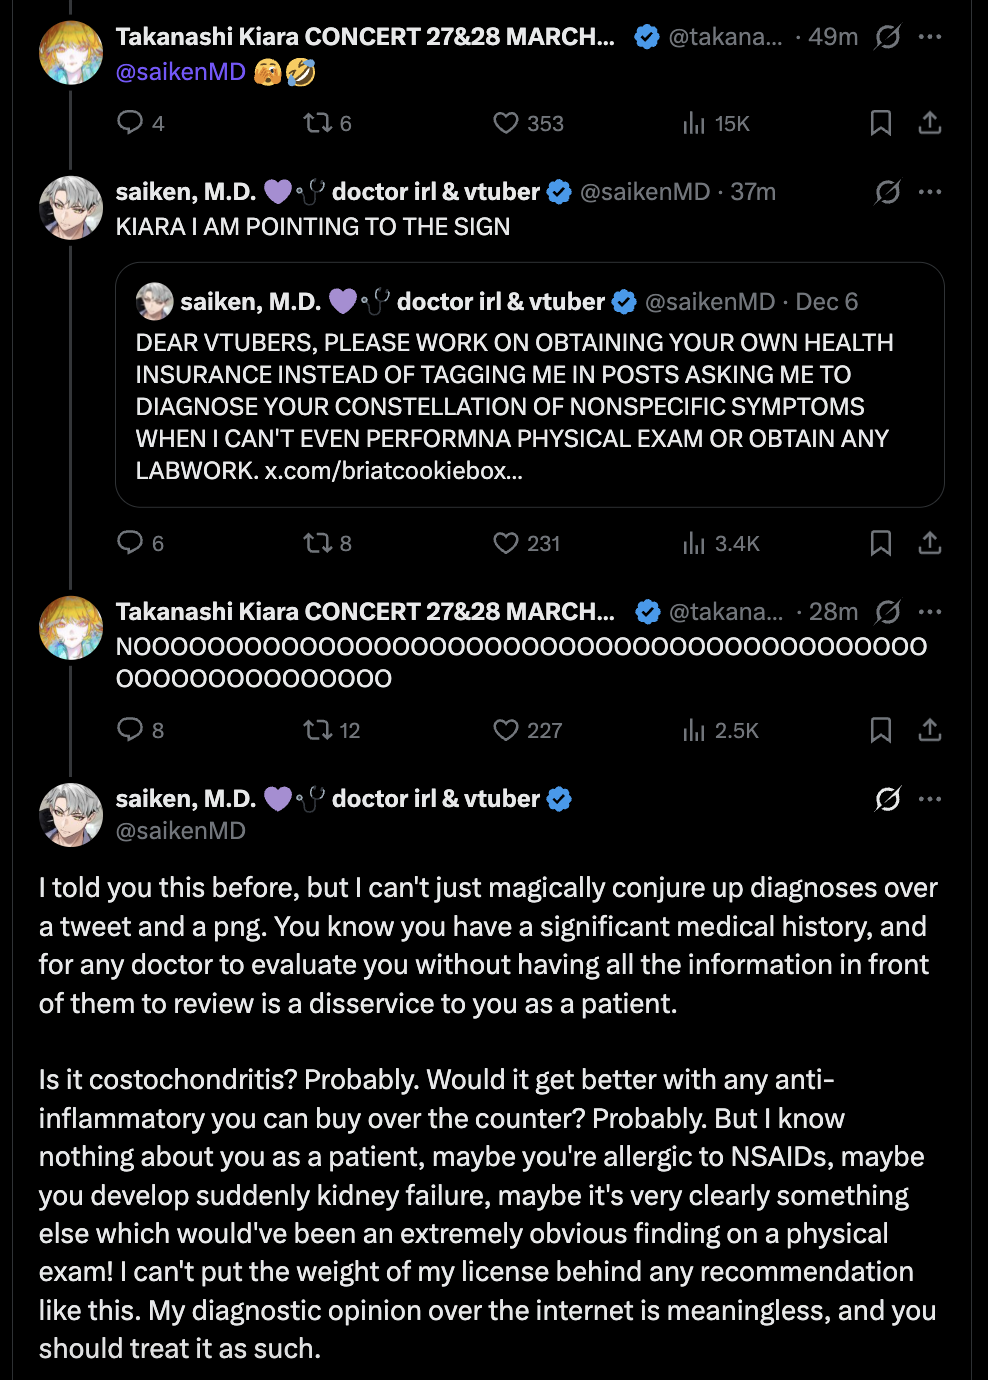The width and height of the screenshot is (988, 1380).
Task: Open Grok icon on saiken's 37m tweet
Action: click(887, 192)
